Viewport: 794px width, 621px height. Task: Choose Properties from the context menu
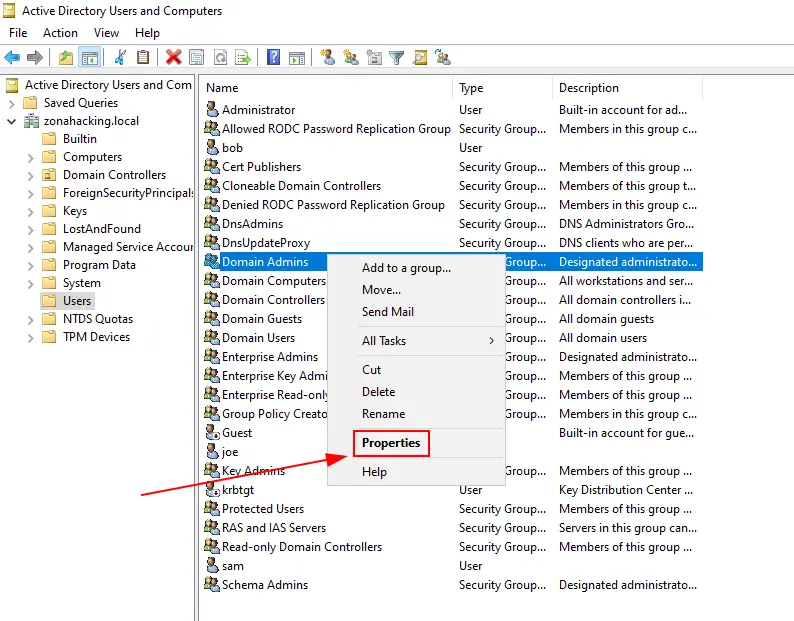pos(391,443)
